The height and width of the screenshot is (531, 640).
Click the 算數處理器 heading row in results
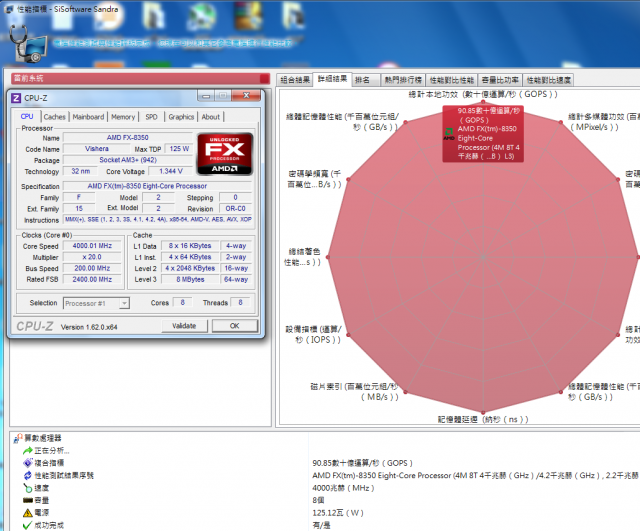point(43,438)
